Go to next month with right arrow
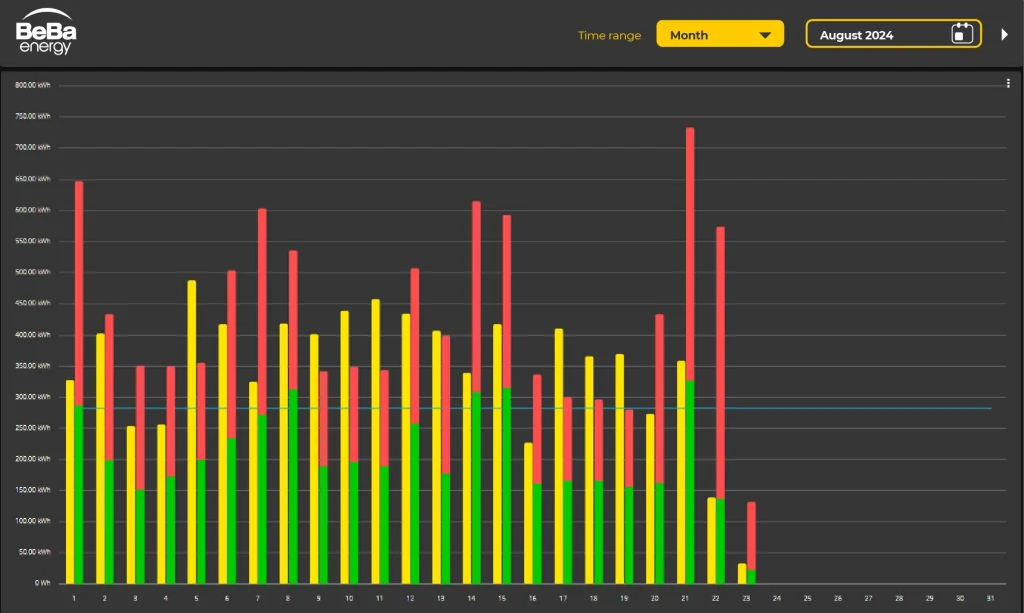Image resolution: width=1024 pixels, height=613 pixels. click(1005, 34)
